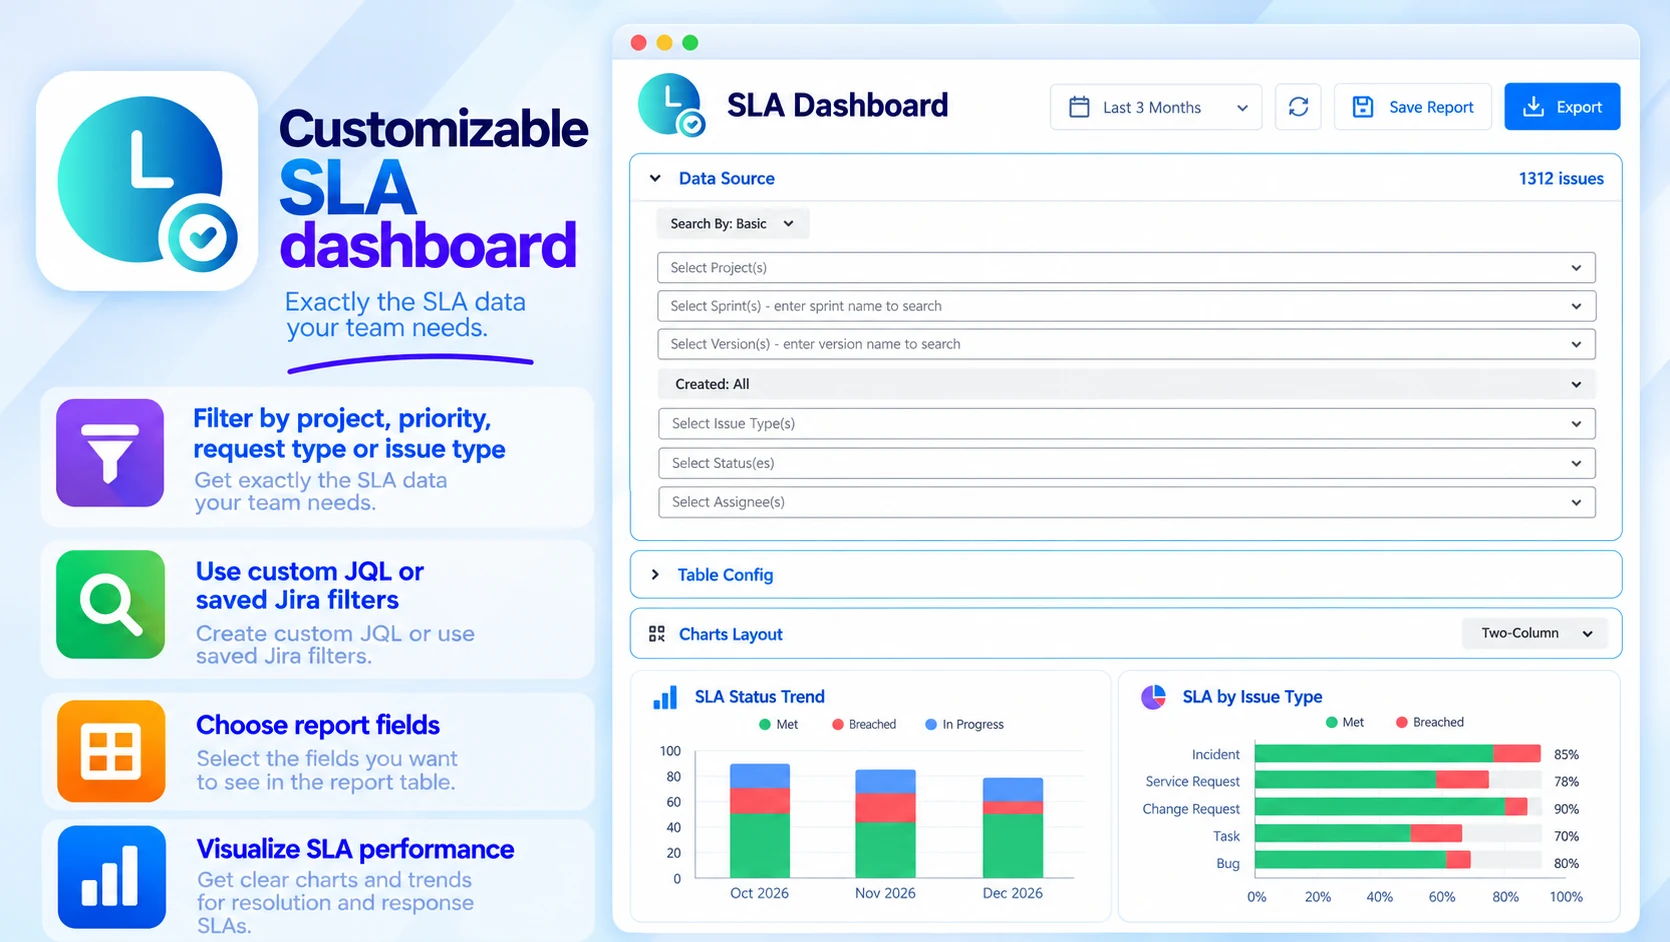Open the Select Status(es) dropdown

click(x=1126, y=463)
